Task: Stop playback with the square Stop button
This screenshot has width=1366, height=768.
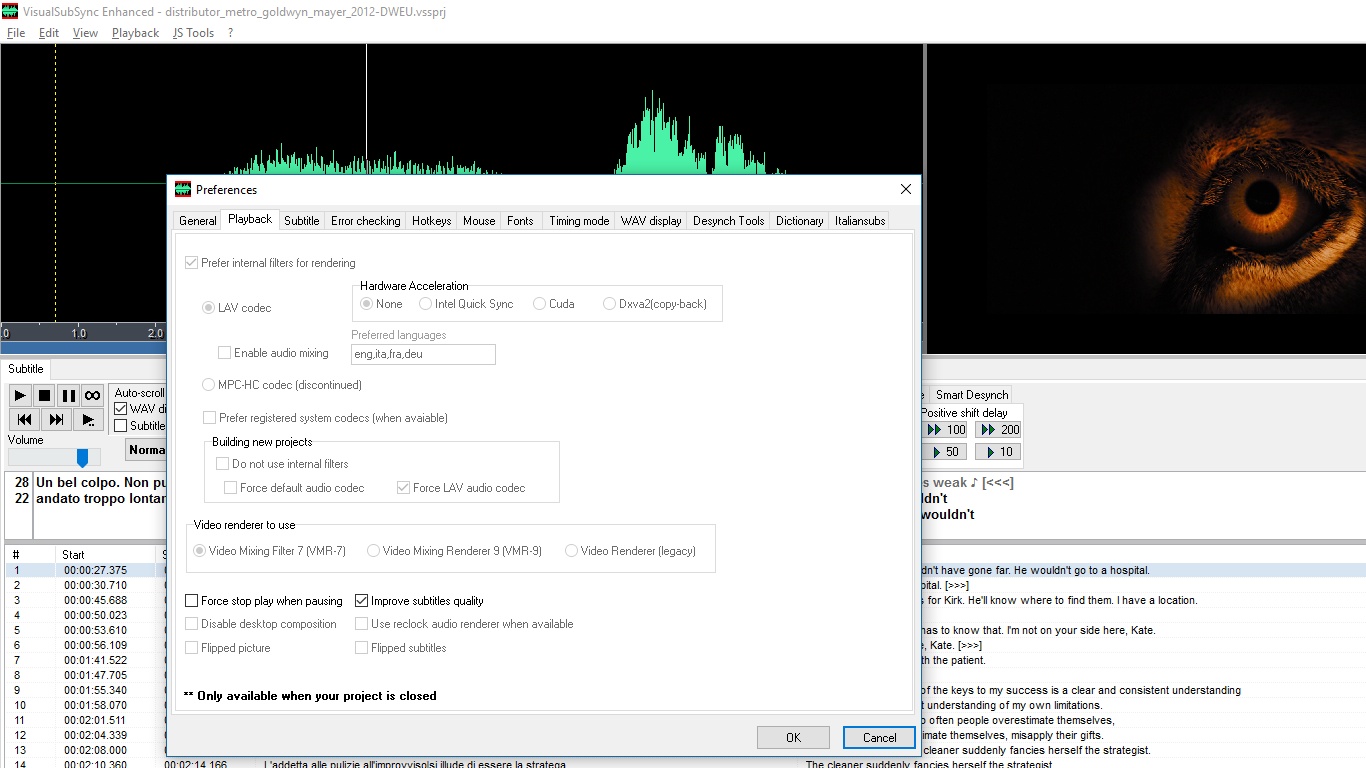Action: tap(44, 396)
